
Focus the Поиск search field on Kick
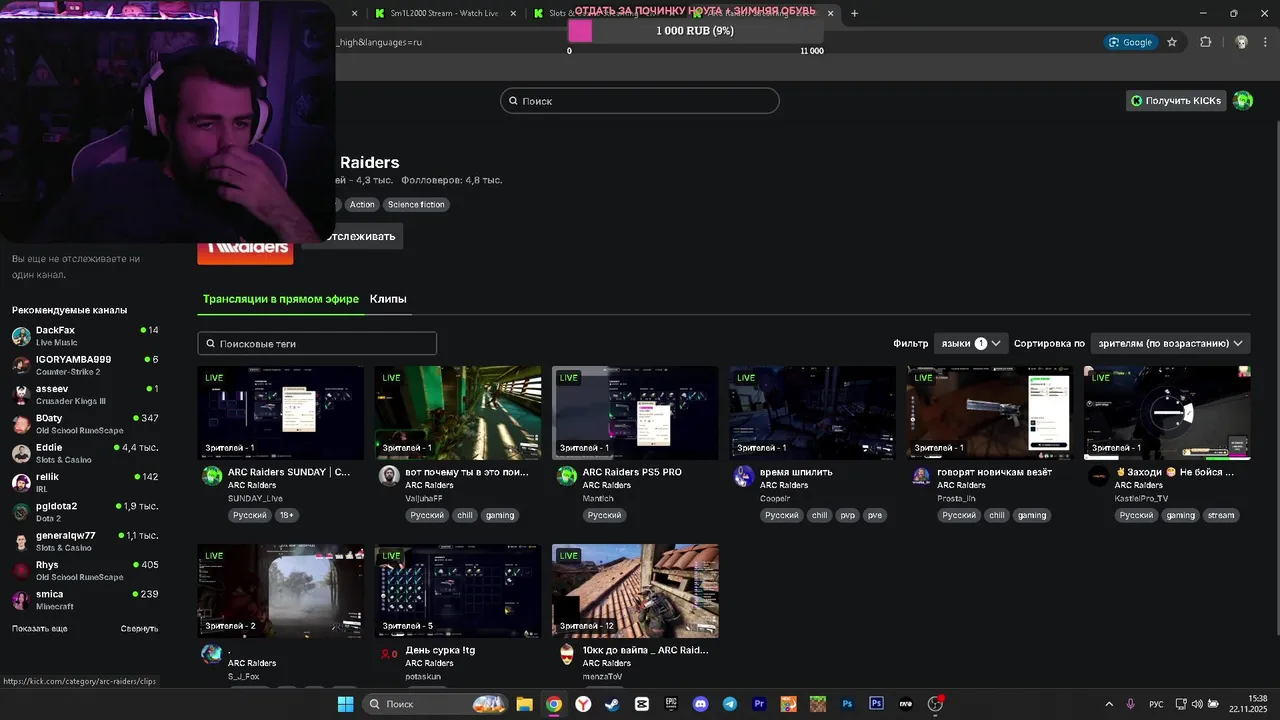pos(640,101)
